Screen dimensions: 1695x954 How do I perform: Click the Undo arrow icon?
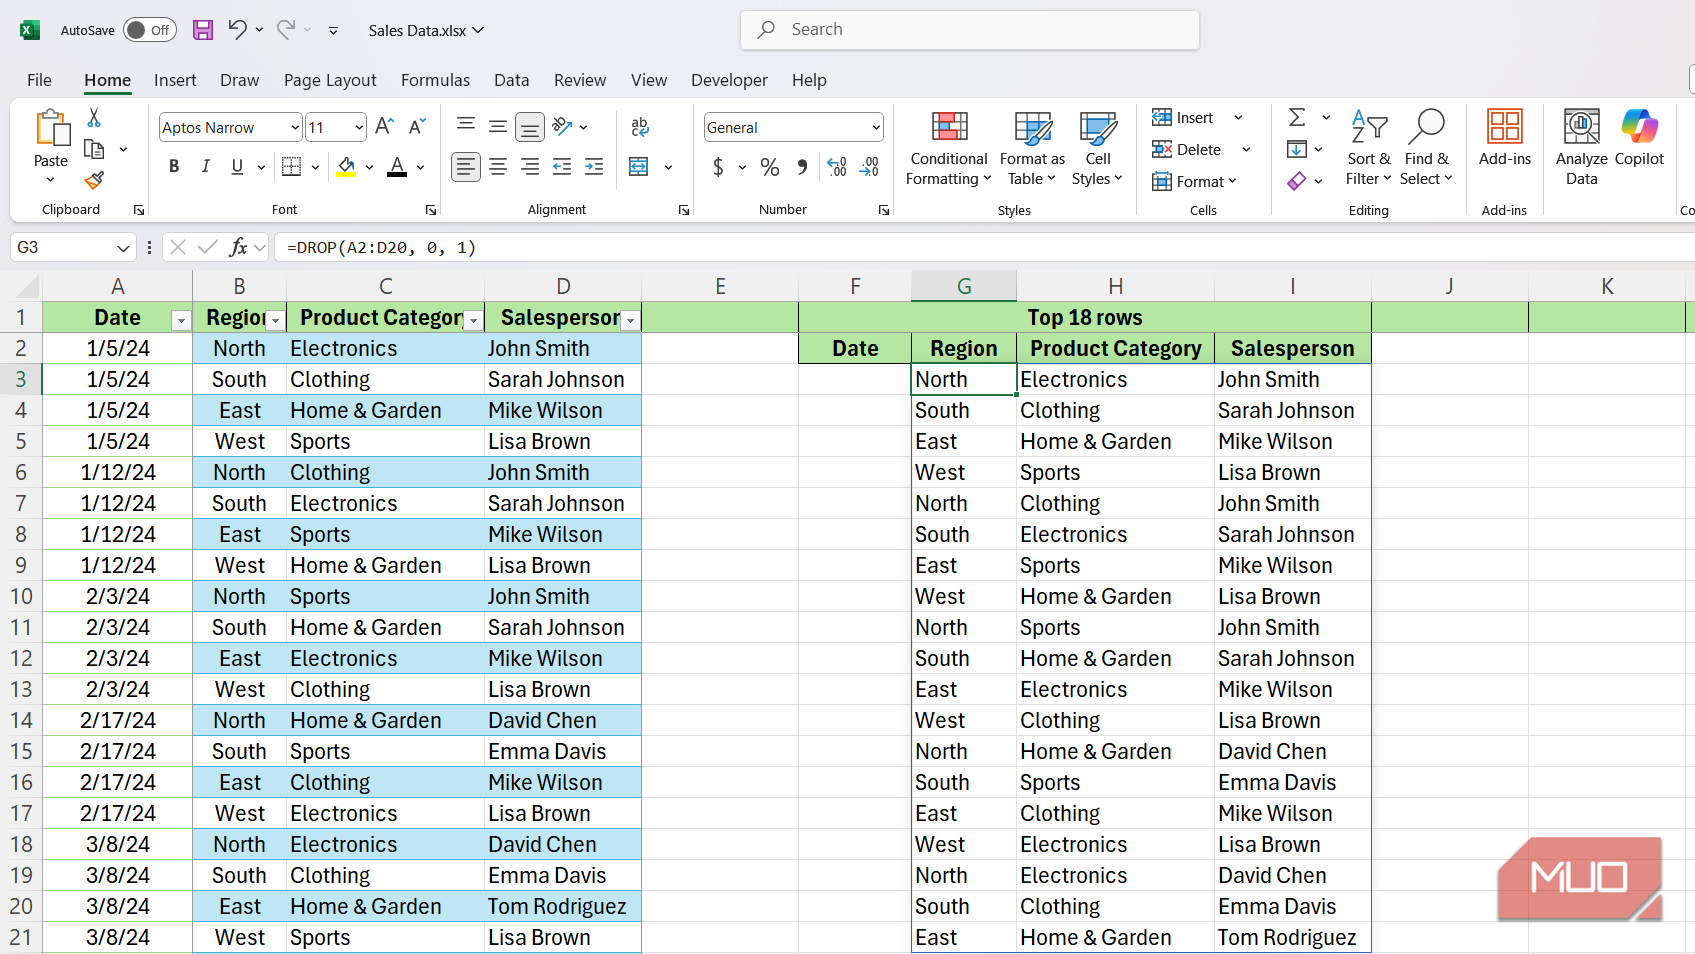pos(237,30)
